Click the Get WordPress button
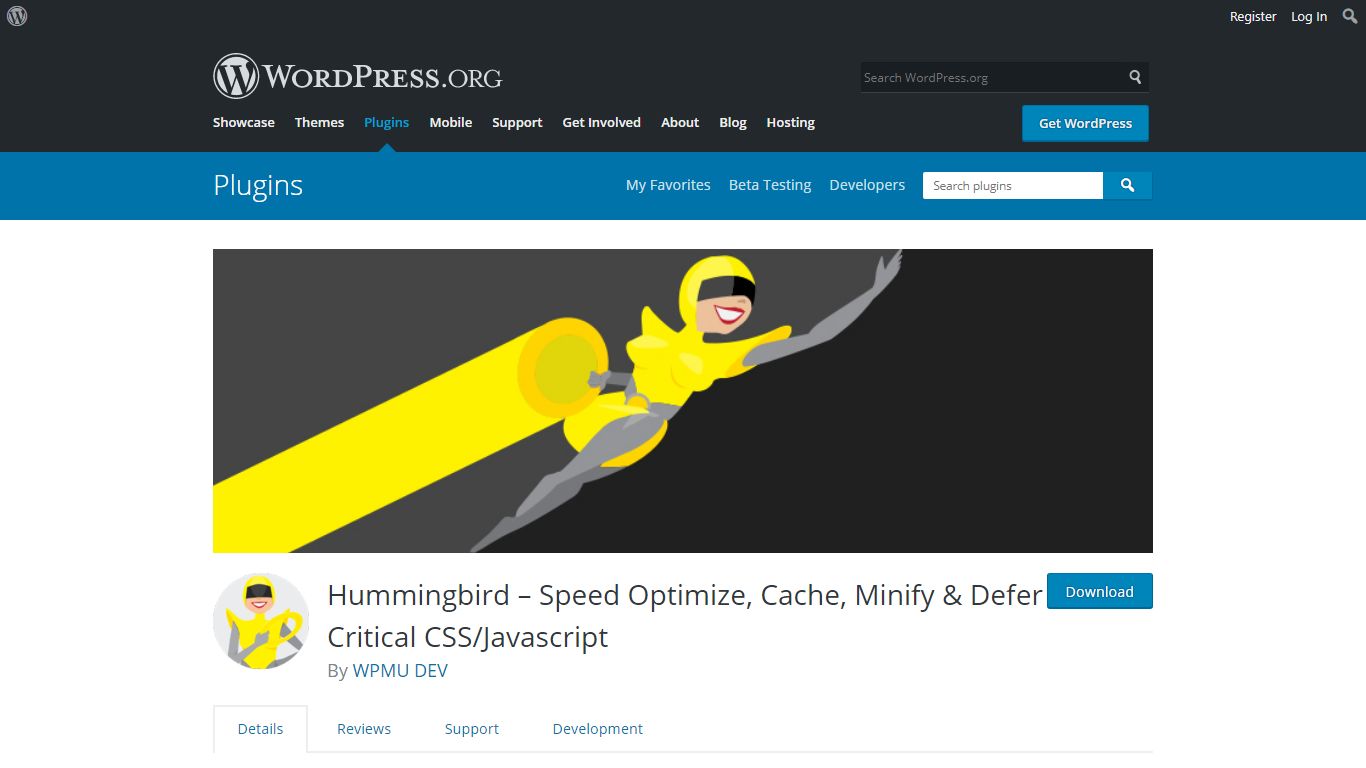 coord(1085,123)
